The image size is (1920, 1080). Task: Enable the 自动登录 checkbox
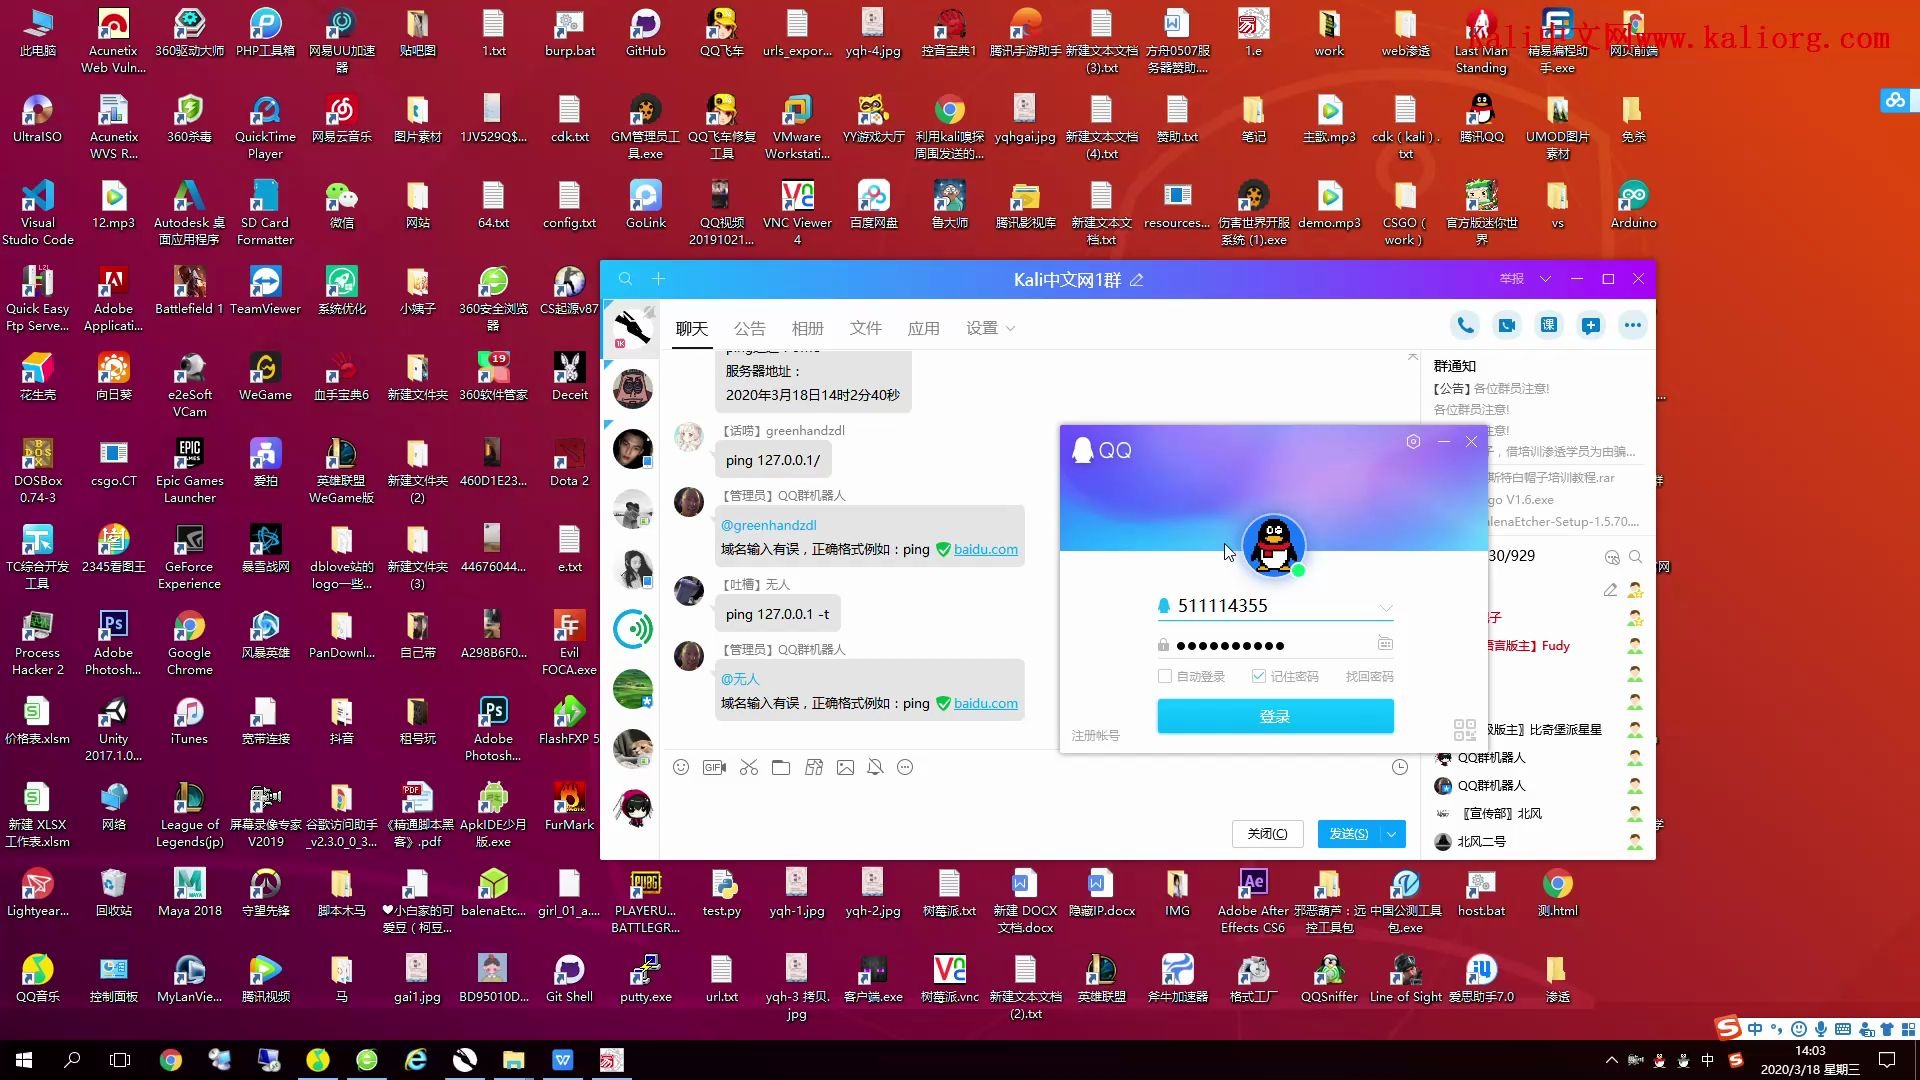(x=1165, y=677)
